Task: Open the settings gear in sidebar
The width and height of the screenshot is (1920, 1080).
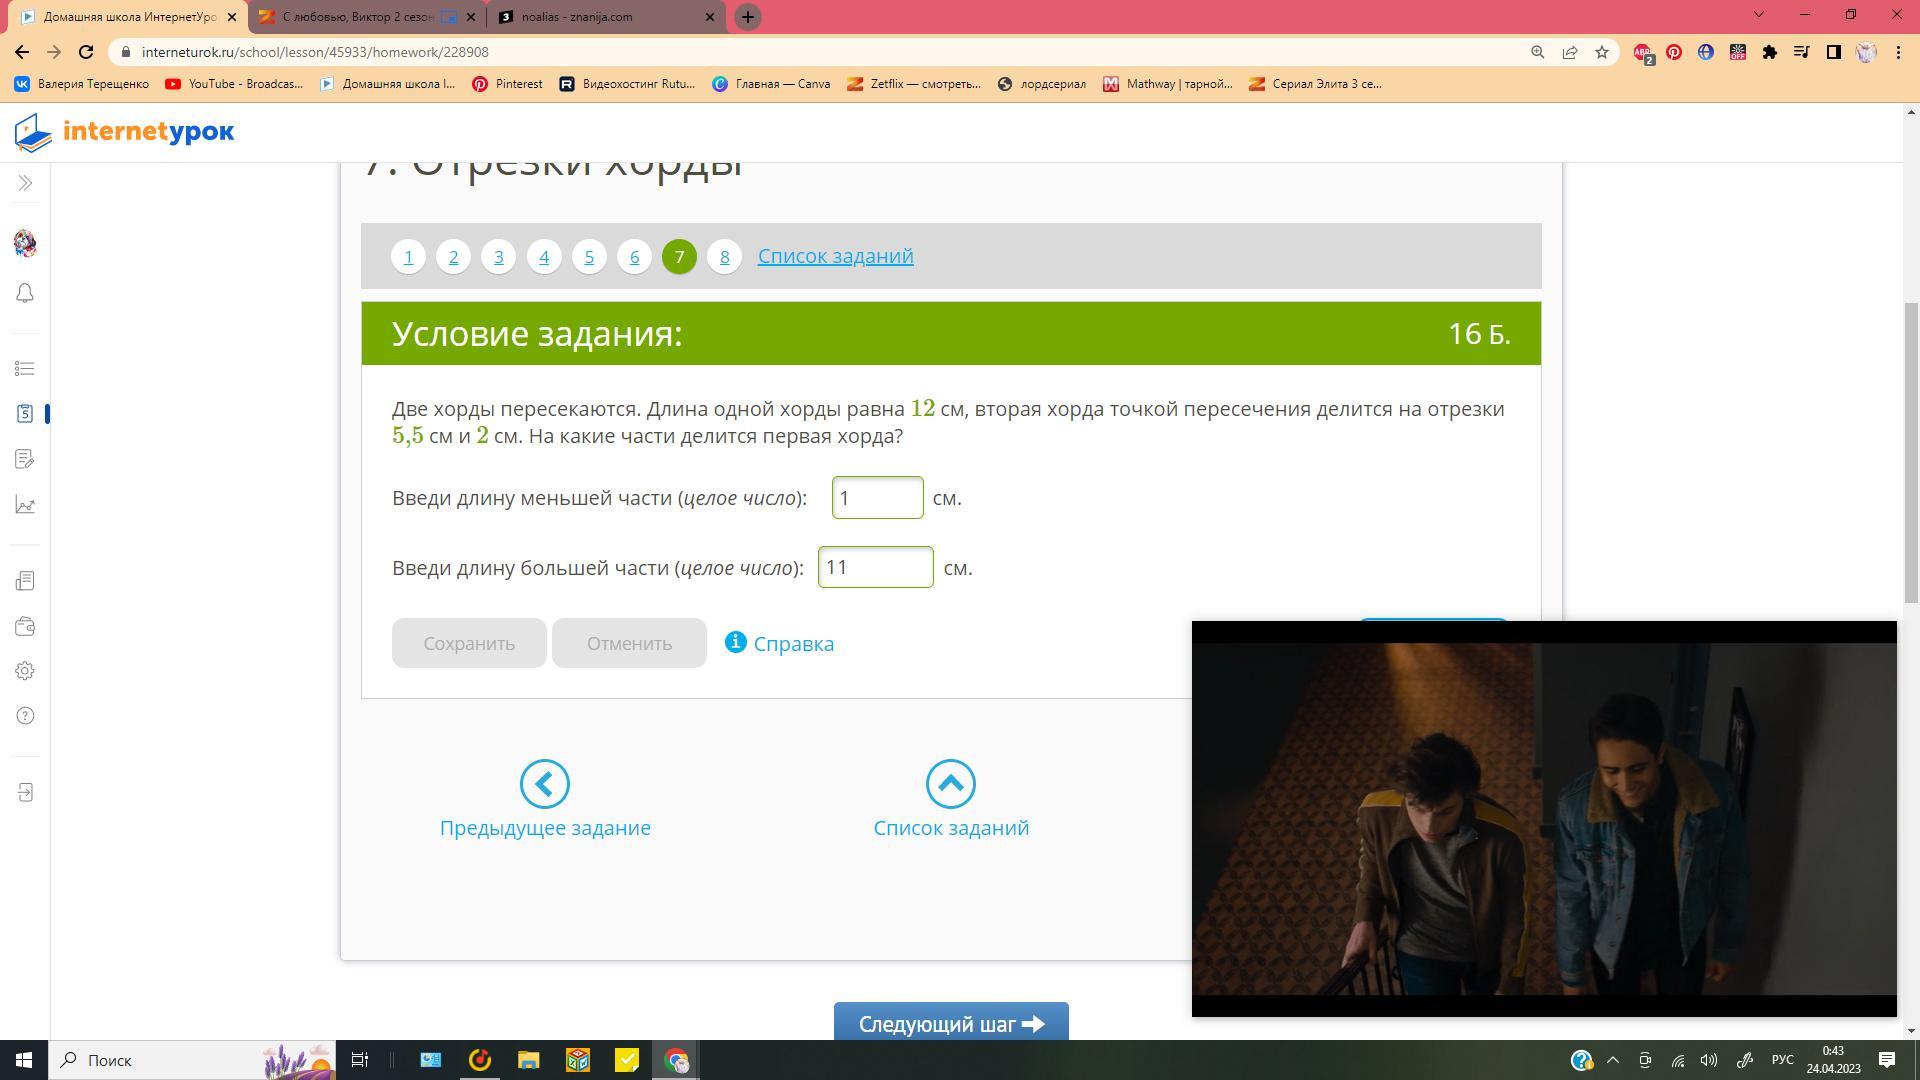Action: 25,671
